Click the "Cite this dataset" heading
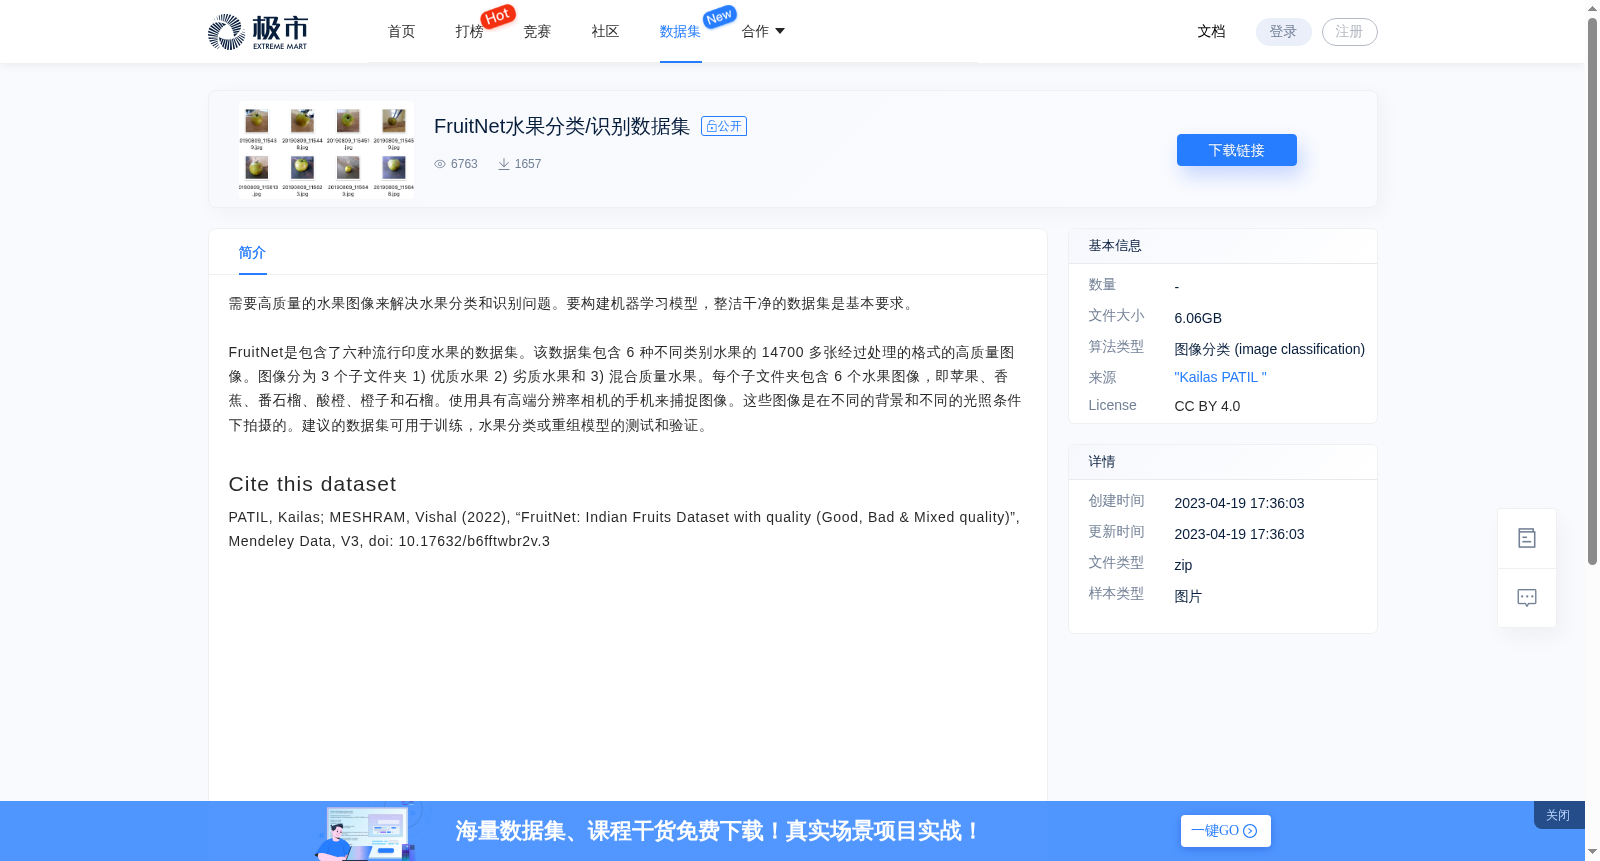The image size is (1600, 861). (312, 484)
